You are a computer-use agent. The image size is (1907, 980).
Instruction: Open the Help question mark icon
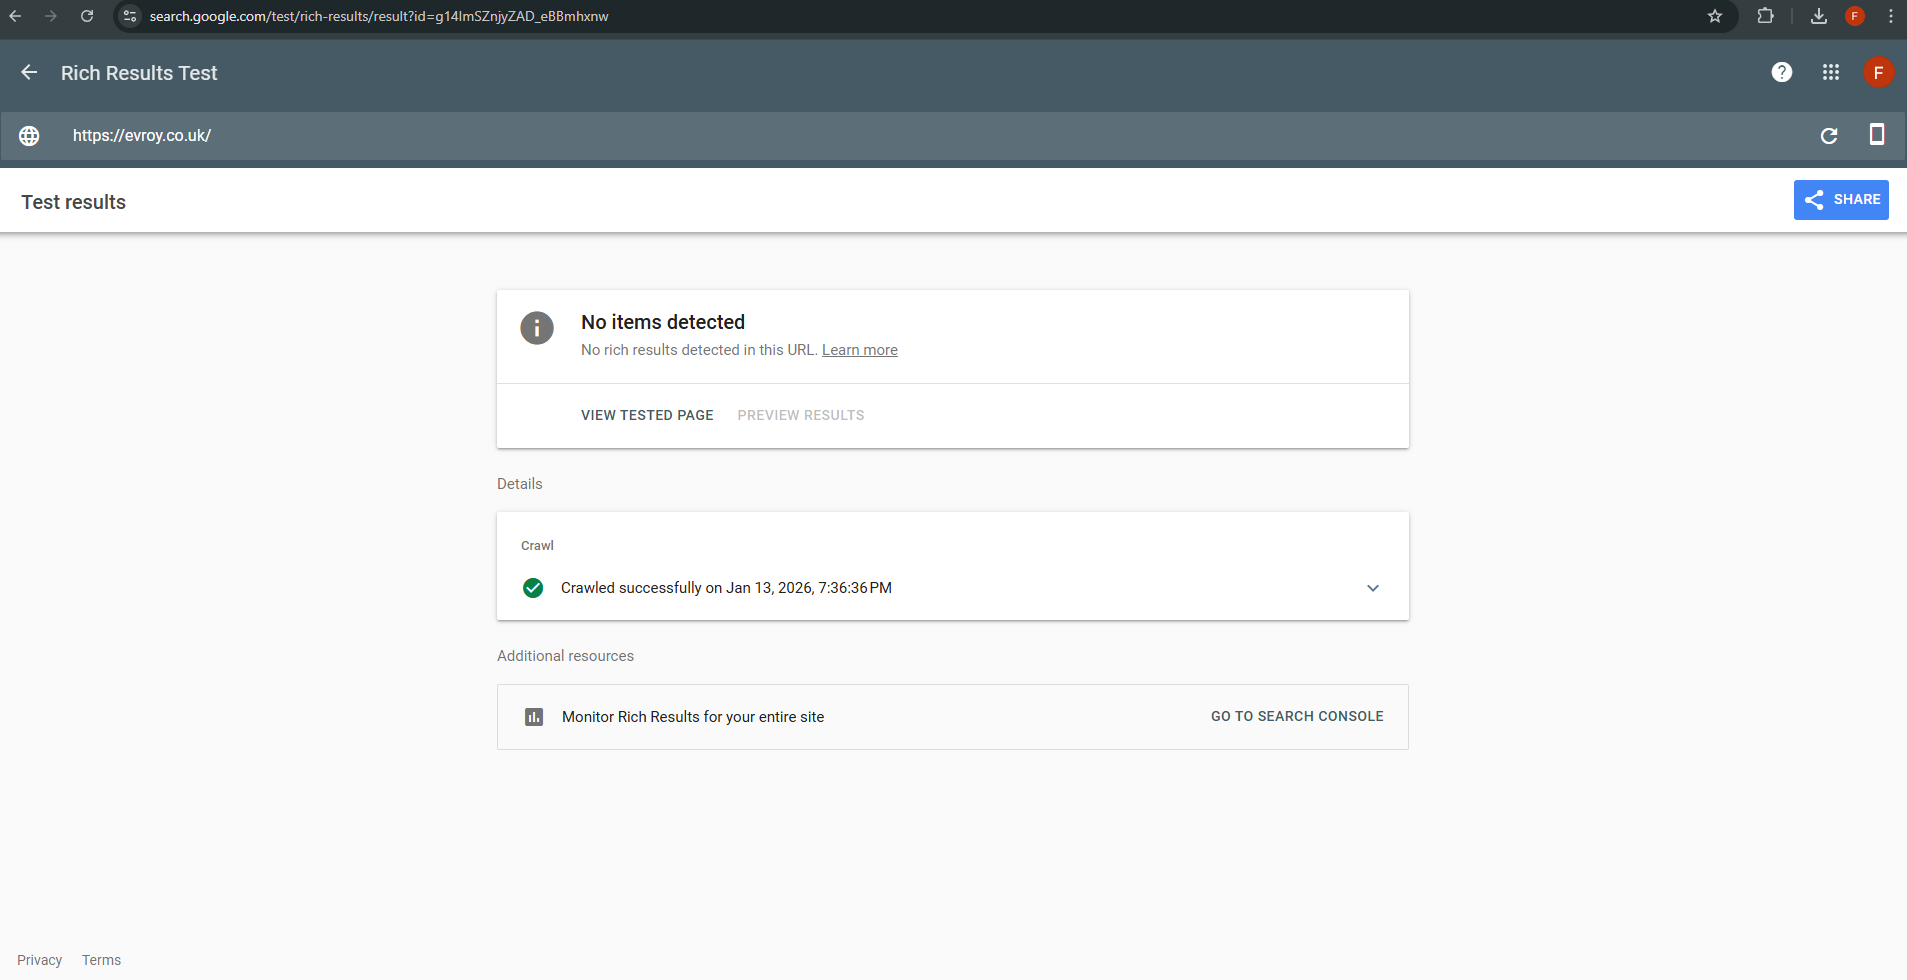[x=1781, y=73]
